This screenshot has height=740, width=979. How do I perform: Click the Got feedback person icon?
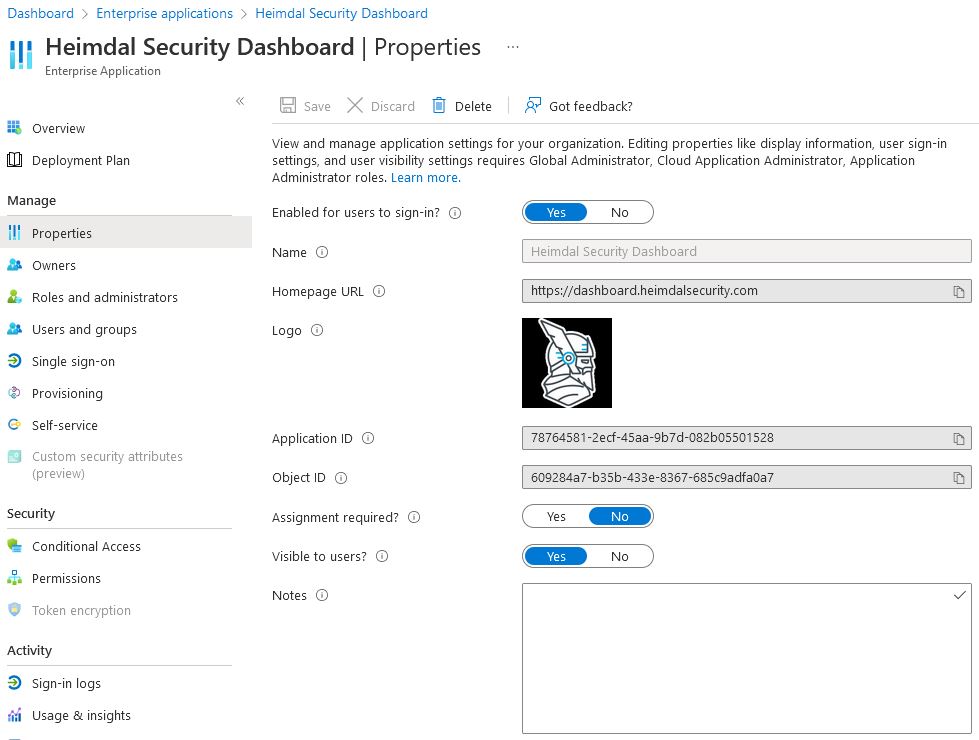(533, 105)
